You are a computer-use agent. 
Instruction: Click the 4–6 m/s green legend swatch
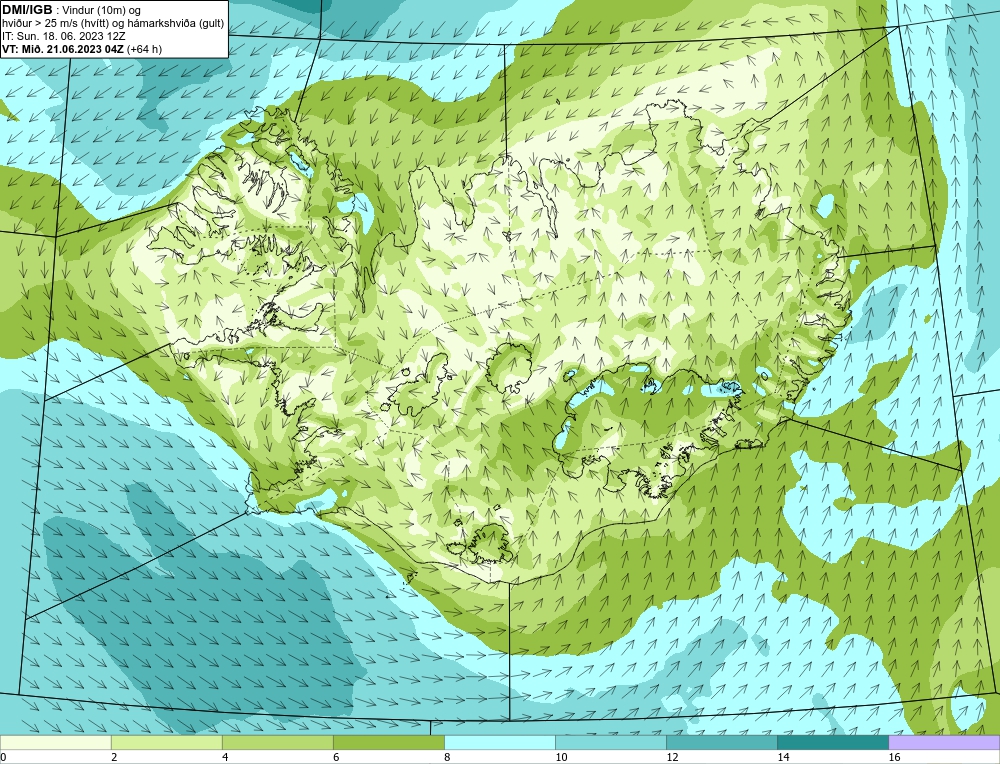[277, 742]
